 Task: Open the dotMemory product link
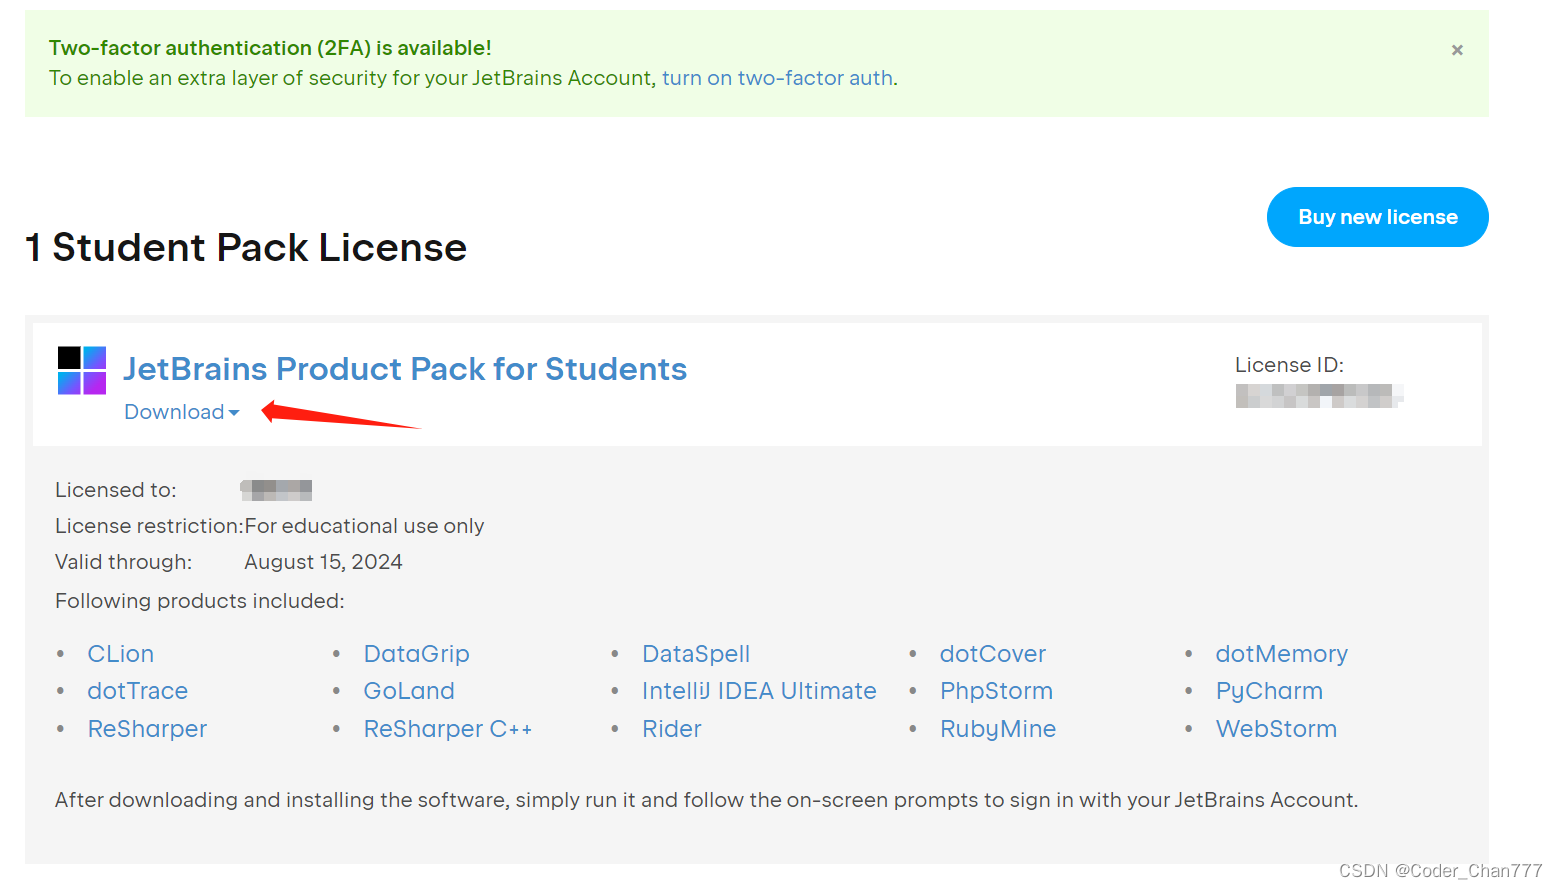pos(1282,654)
